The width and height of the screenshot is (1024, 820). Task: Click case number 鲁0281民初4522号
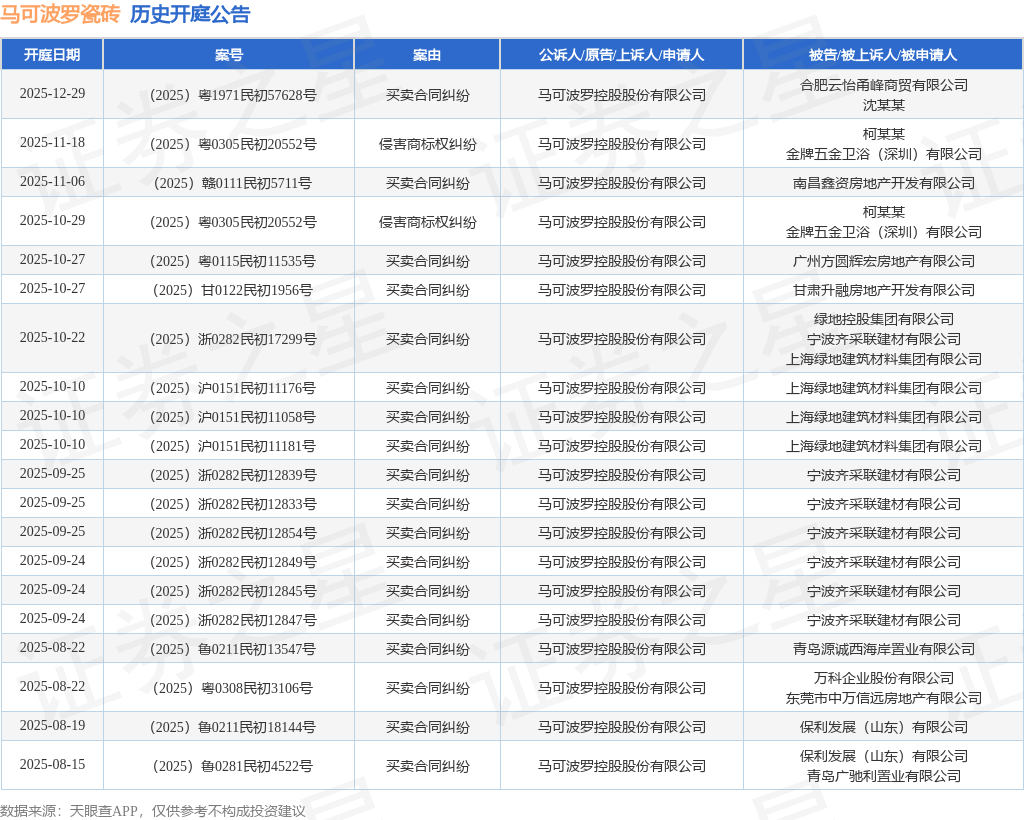tap(257, 766)
